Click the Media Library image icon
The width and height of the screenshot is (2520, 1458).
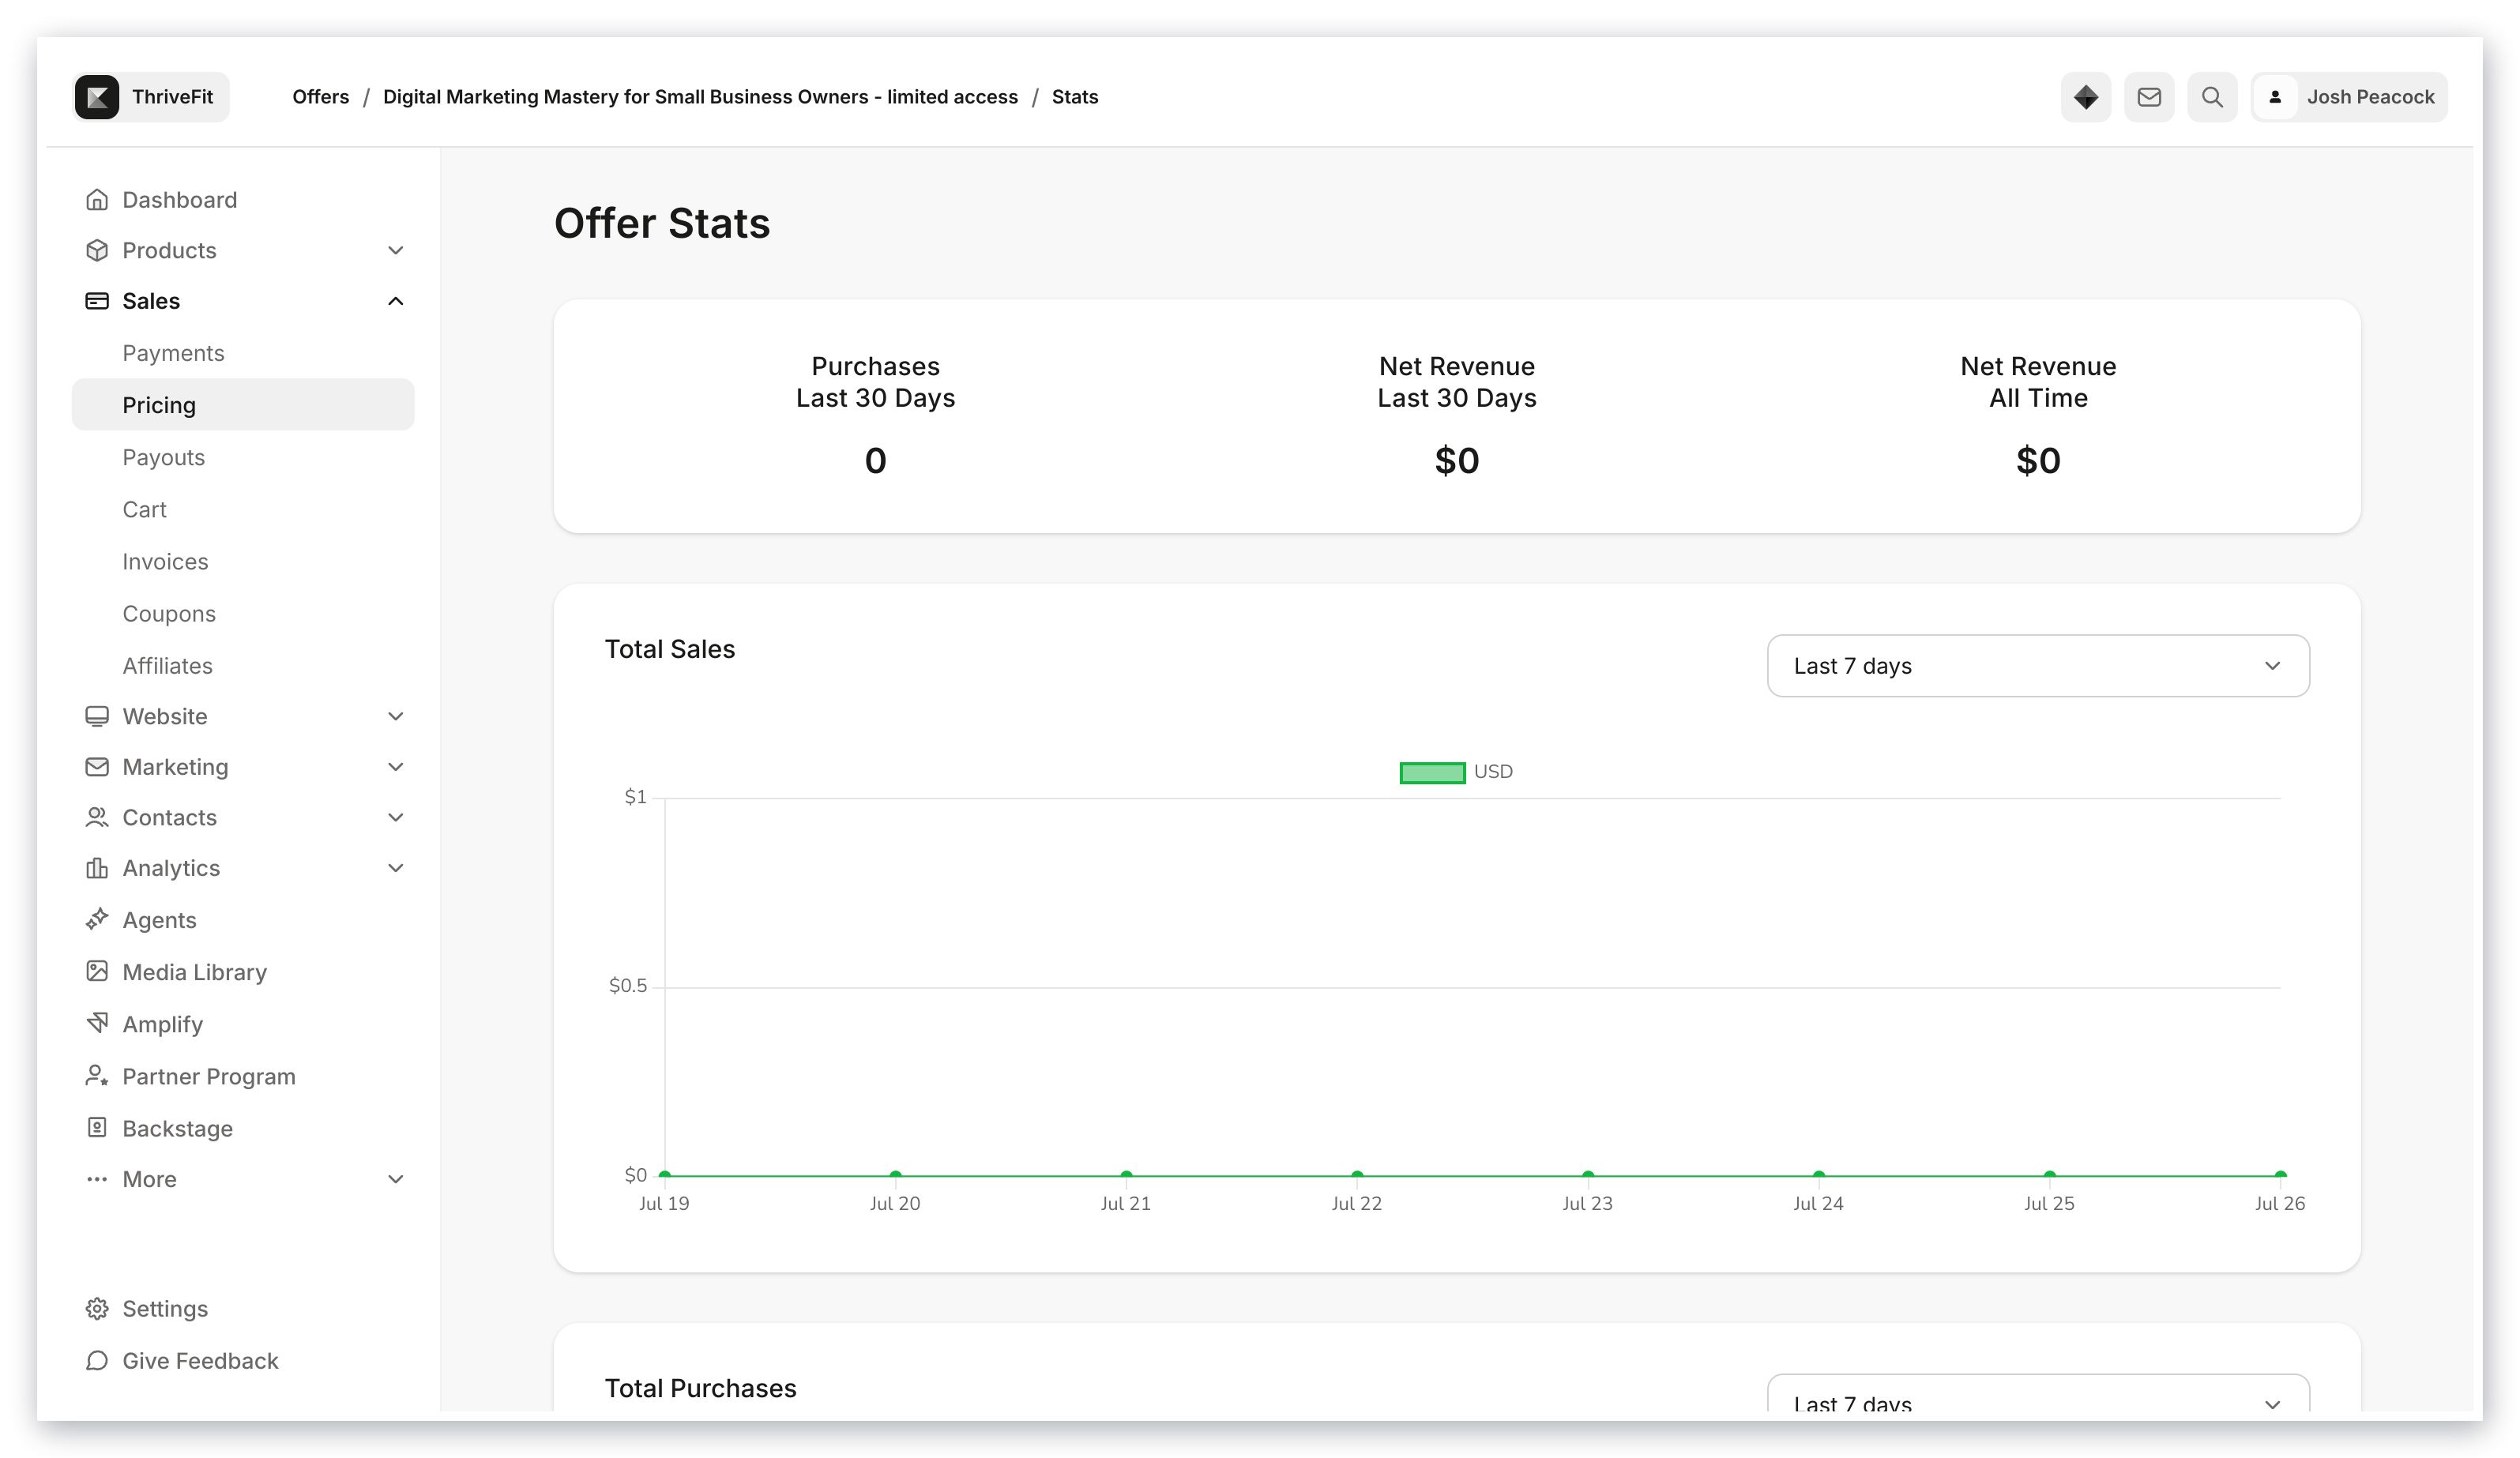click(97, 971)
